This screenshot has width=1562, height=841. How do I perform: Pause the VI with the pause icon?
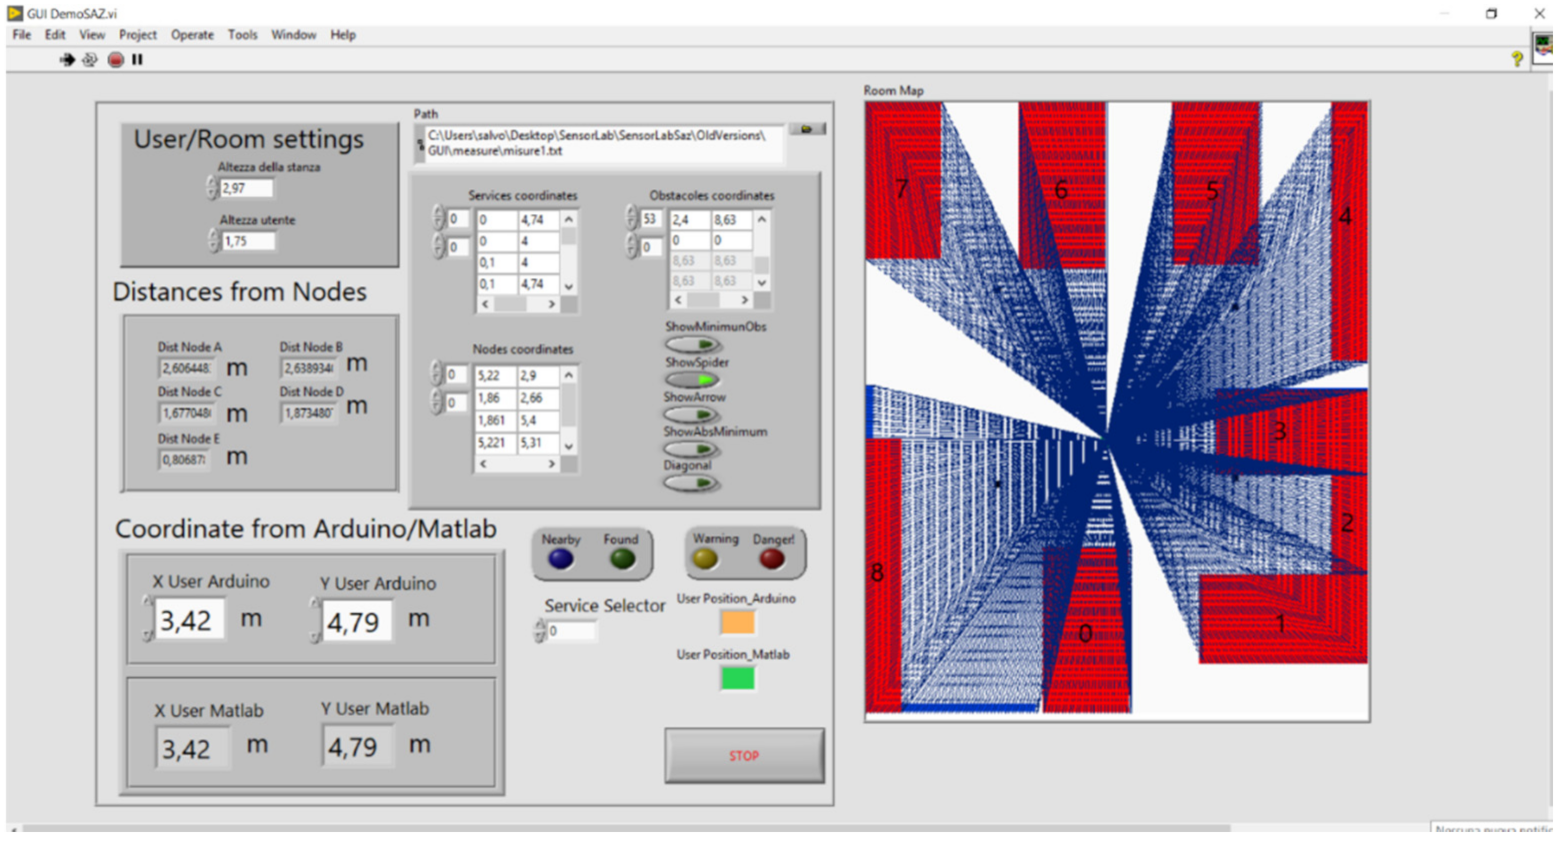[x=137, y=60]
